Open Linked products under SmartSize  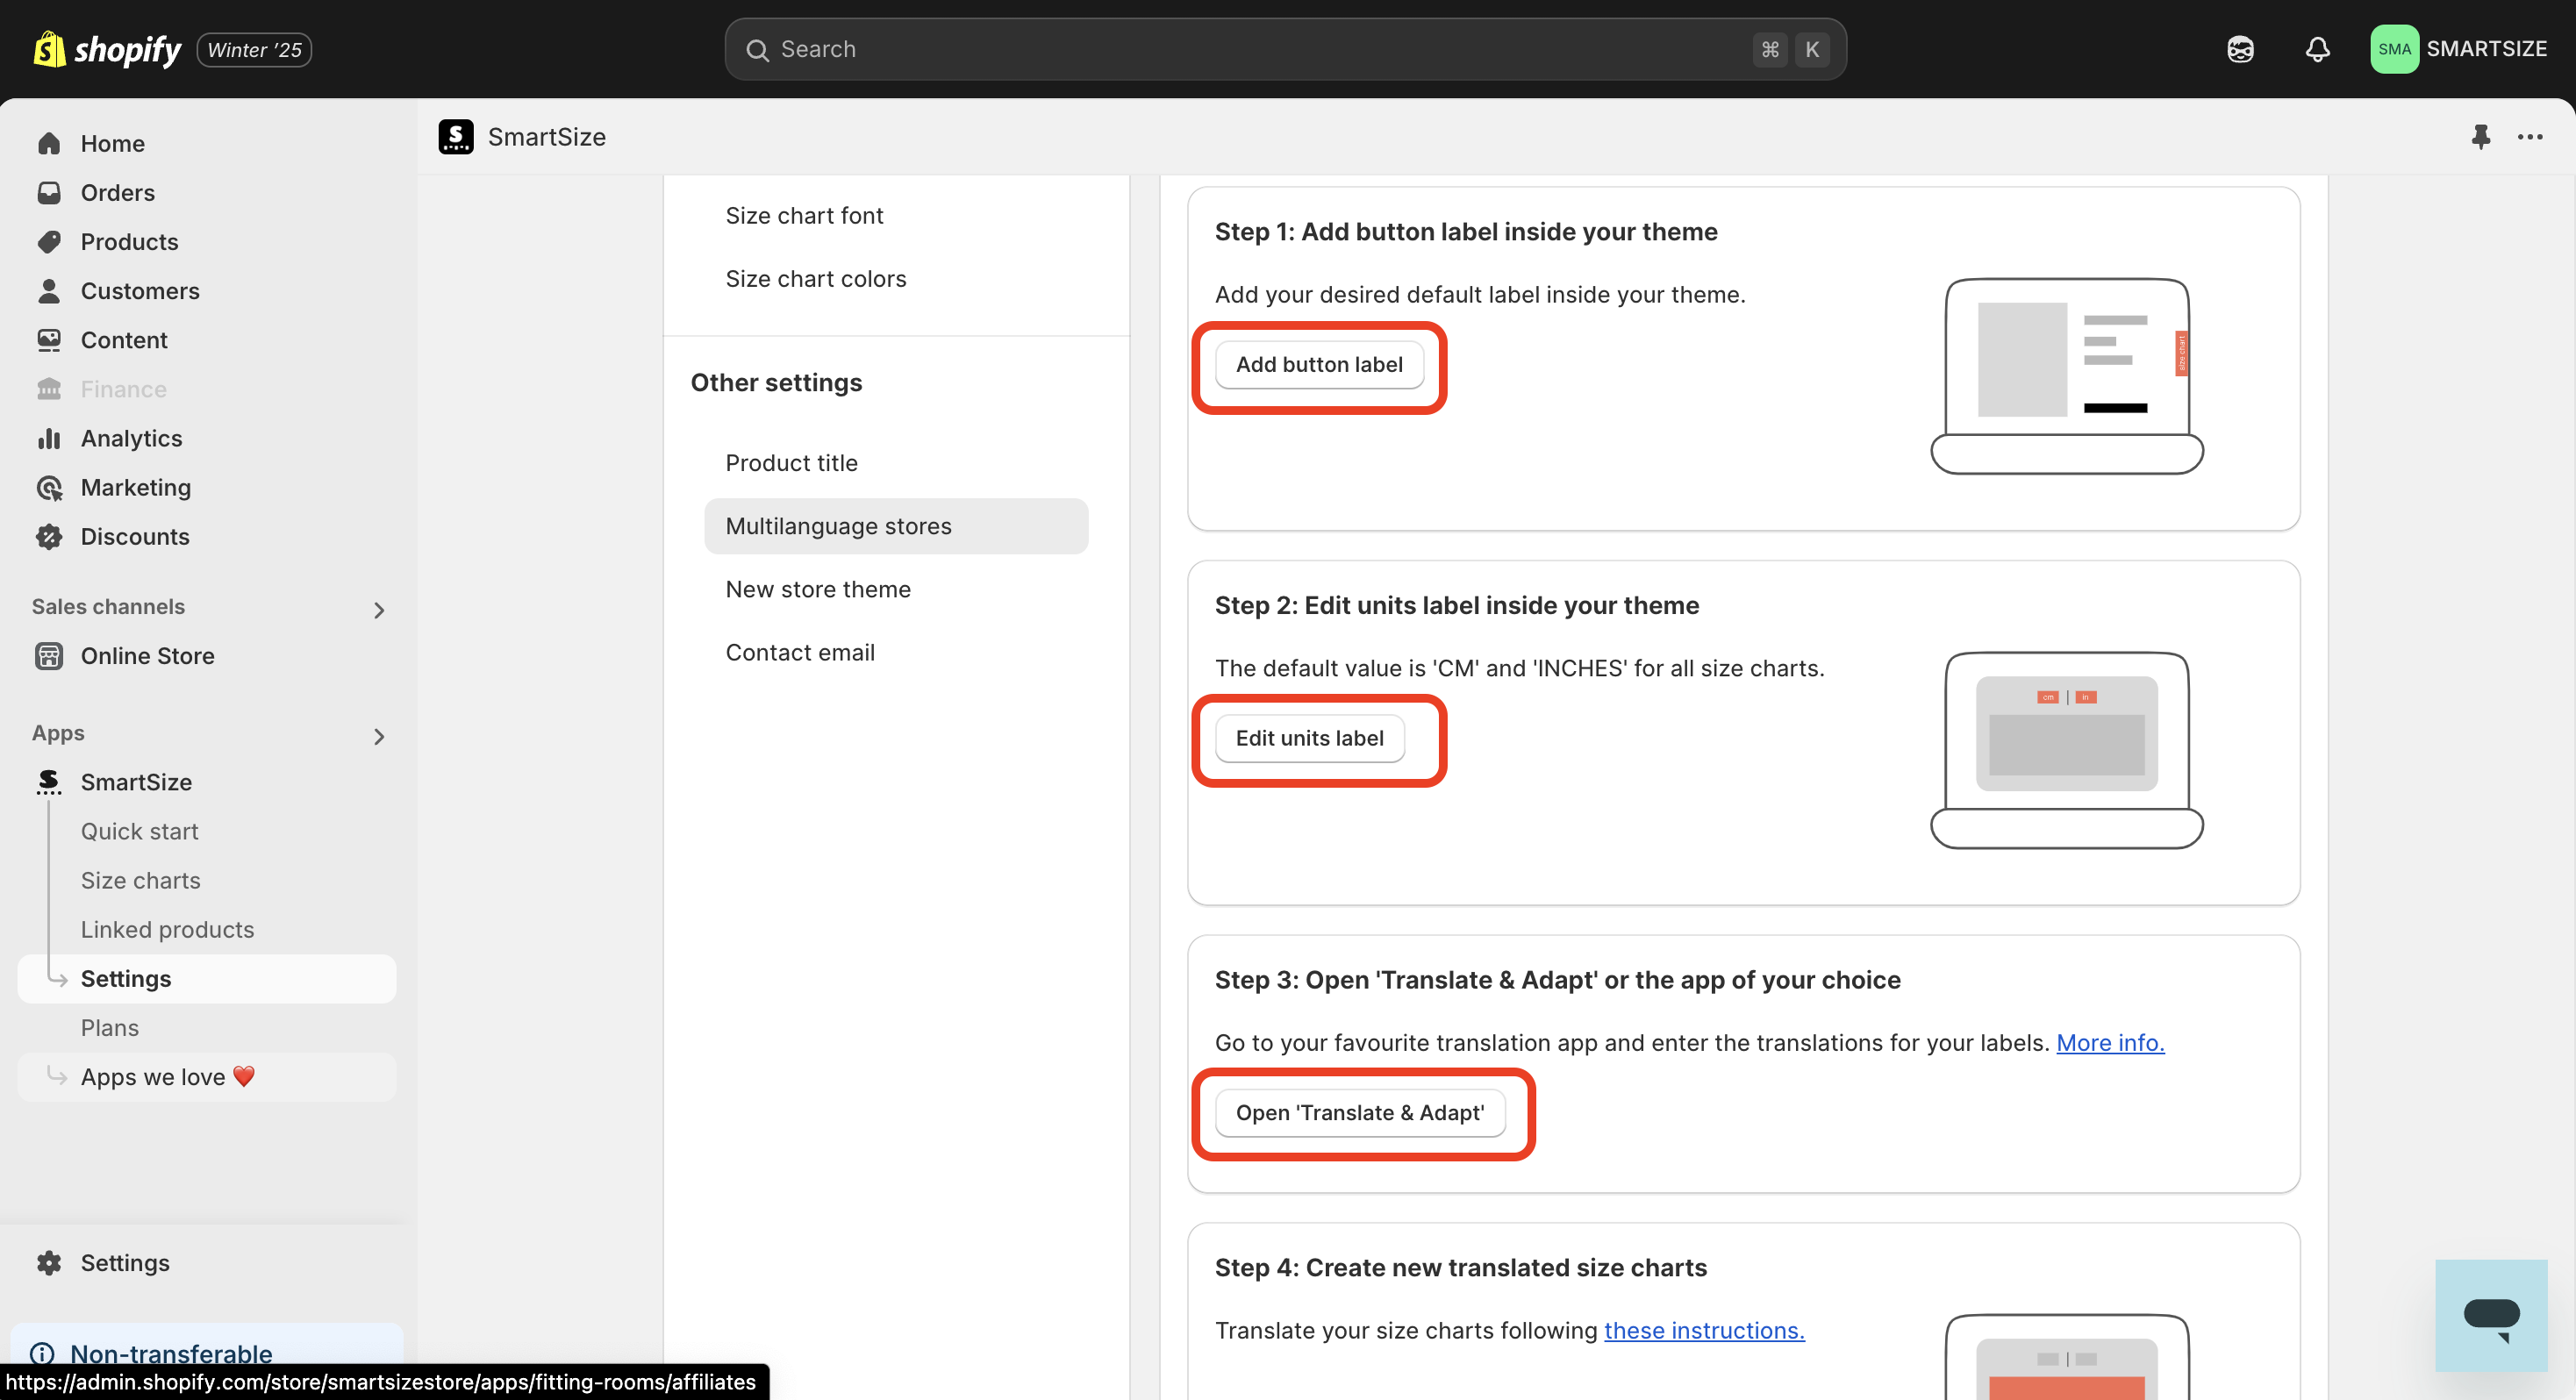pyautogui.click(x=167, y=928)
